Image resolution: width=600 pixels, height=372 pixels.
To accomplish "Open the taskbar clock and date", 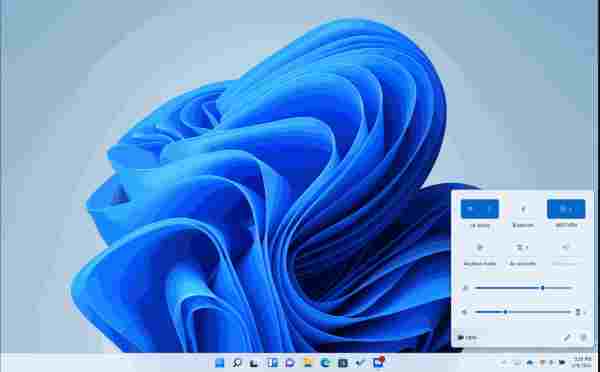I will click(583, 362).
